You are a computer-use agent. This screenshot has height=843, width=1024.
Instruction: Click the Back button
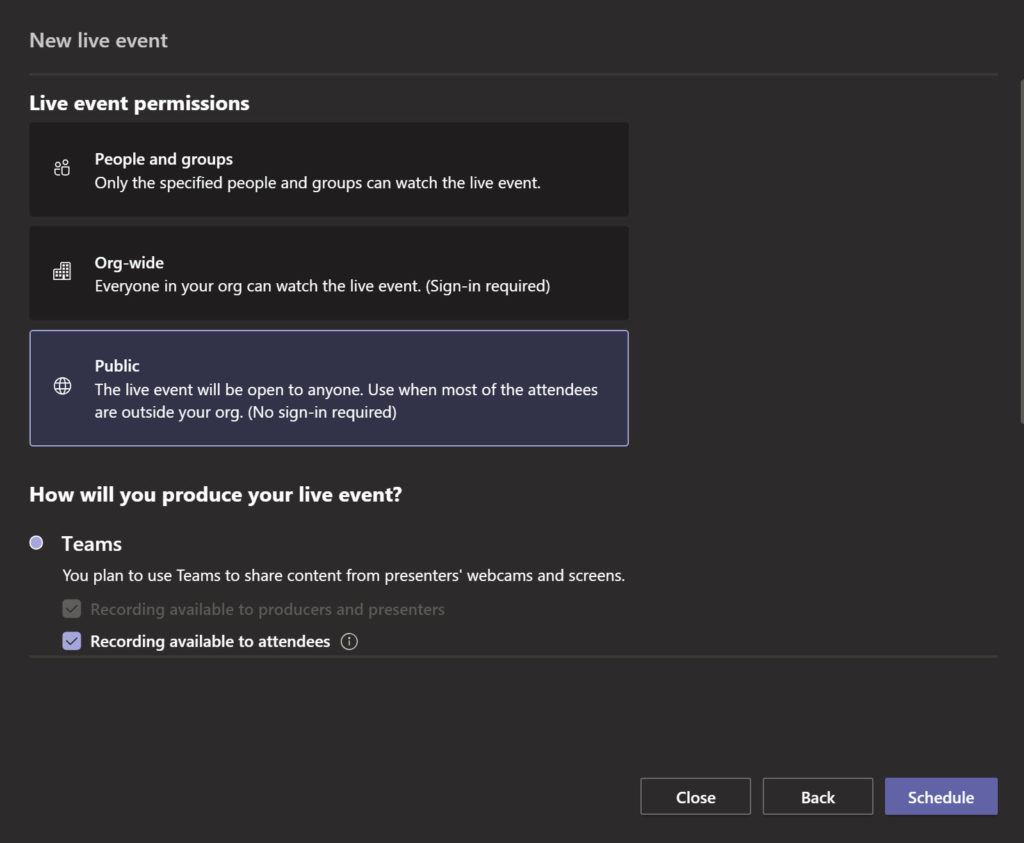[817, 796]
